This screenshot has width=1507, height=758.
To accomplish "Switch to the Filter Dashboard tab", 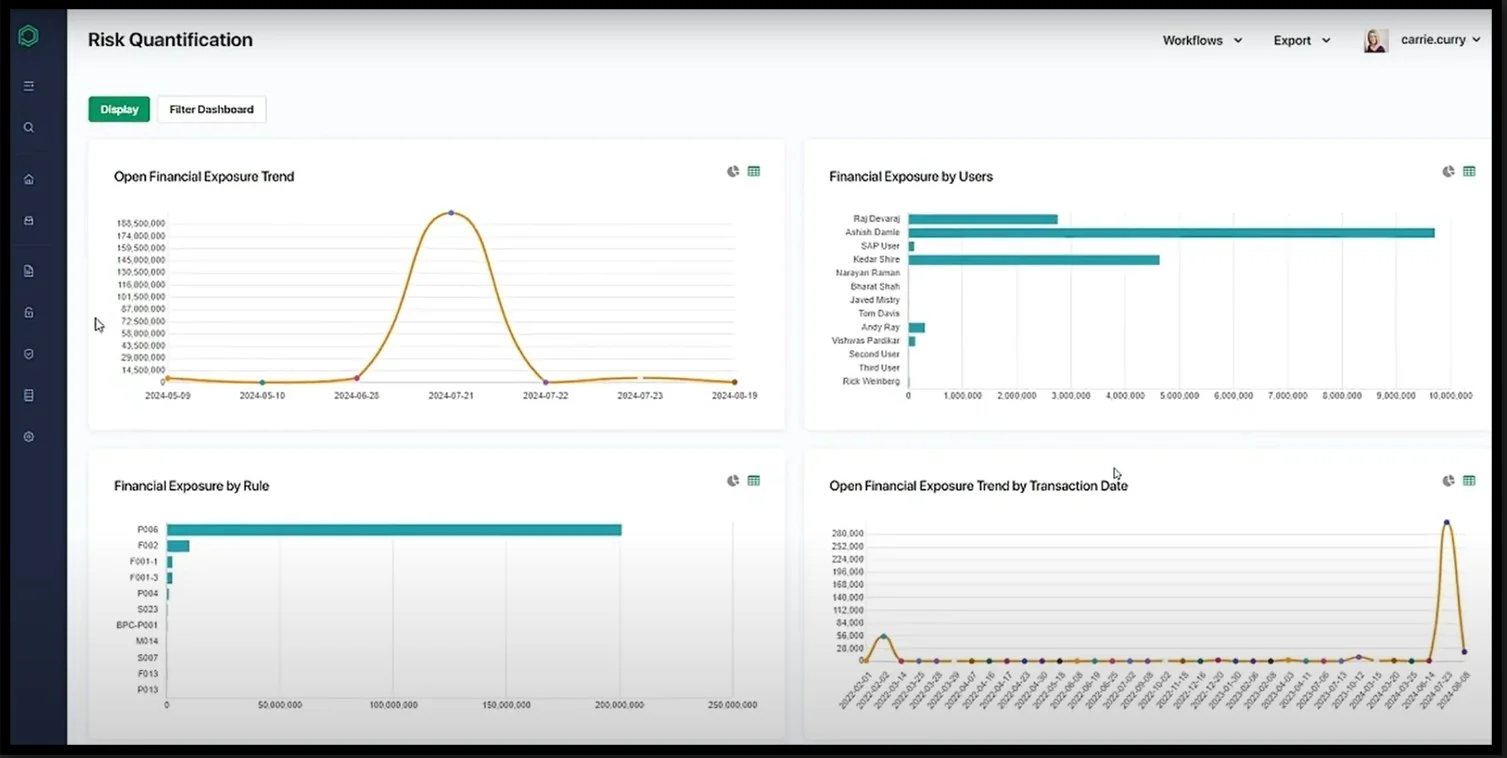I will coord(211,109).
